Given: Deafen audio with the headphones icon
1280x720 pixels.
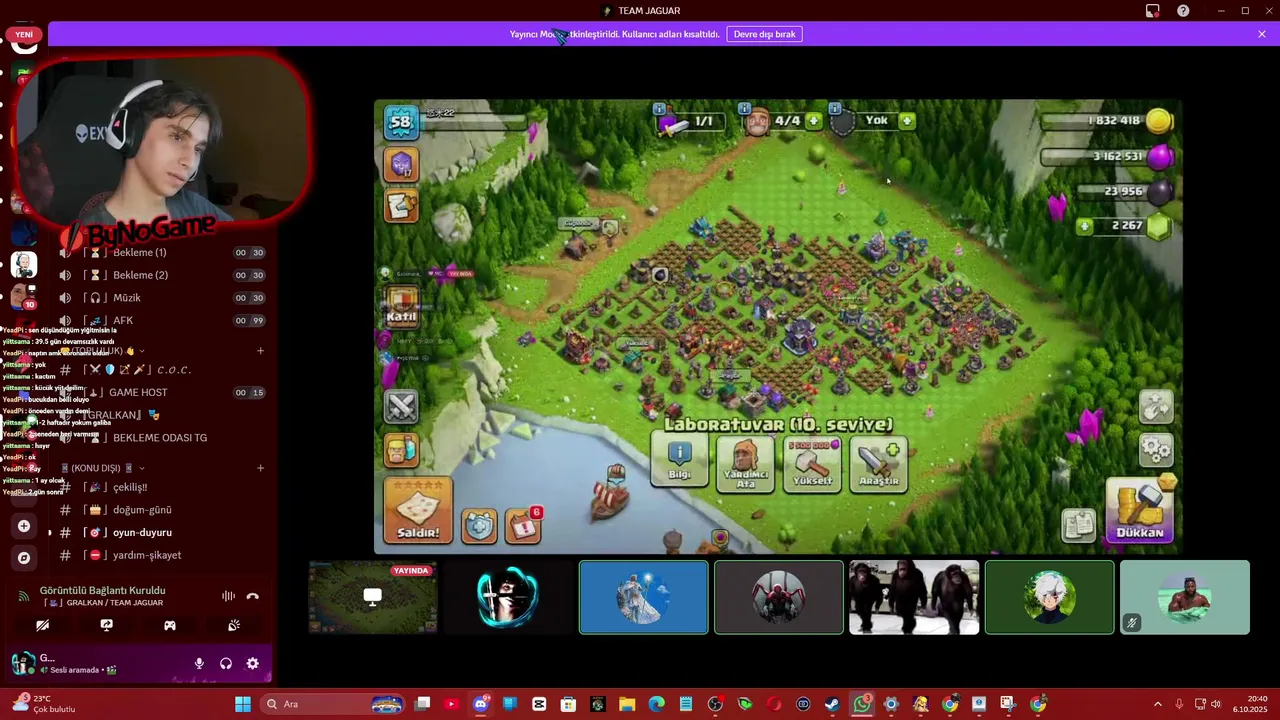Looking at the screenshot, I should 226,663.
